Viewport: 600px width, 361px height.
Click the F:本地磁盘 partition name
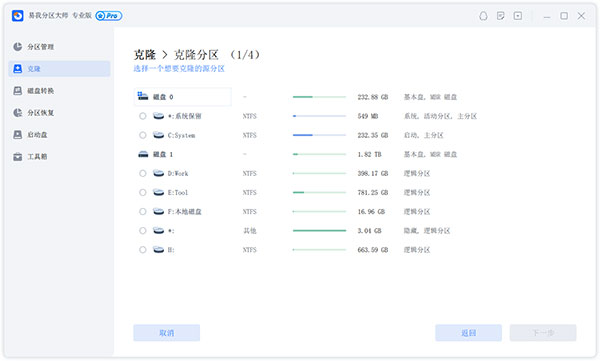184,212
